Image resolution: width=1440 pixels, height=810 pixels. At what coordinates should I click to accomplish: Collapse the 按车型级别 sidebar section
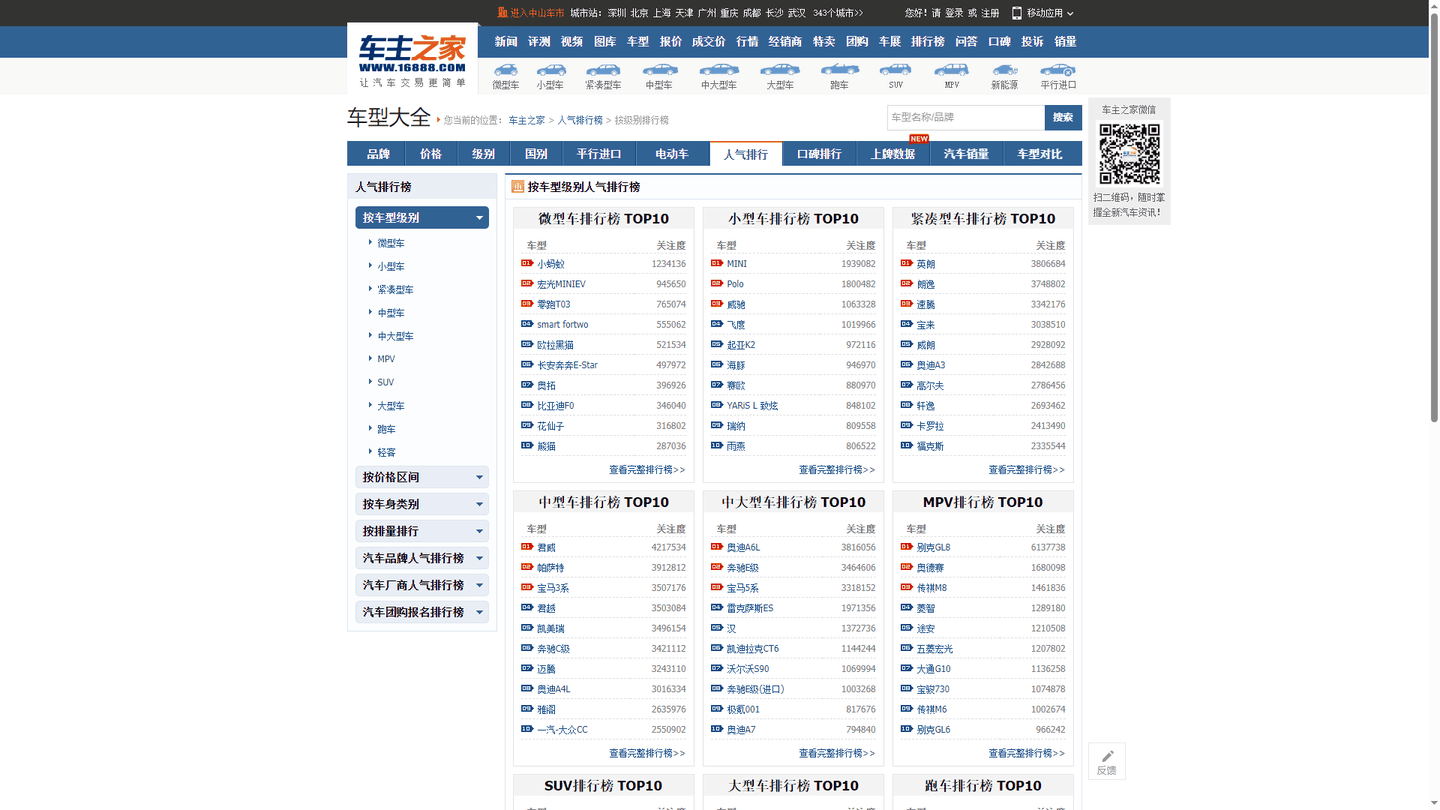click(x=422, y=217)
